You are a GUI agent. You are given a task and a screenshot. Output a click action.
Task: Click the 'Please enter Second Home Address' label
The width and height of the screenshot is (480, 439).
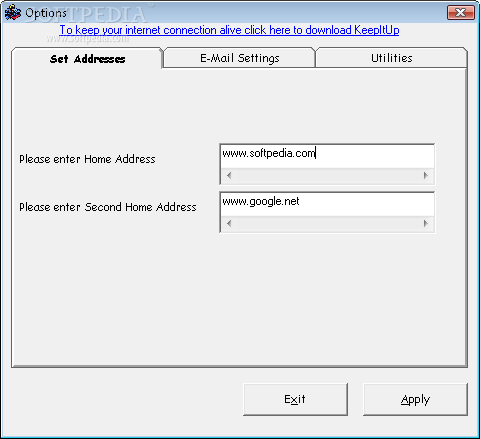(108, 207)
